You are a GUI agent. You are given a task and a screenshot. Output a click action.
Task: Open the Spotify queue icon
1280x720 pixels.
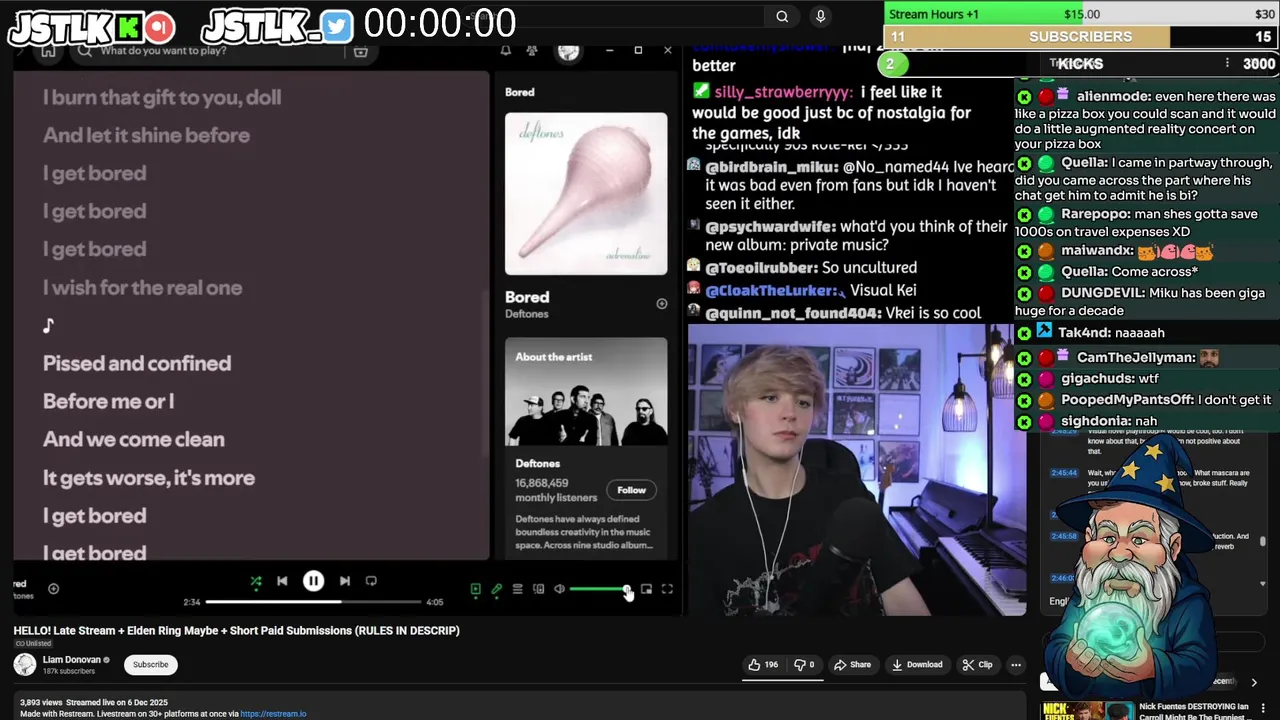point(517,590)
